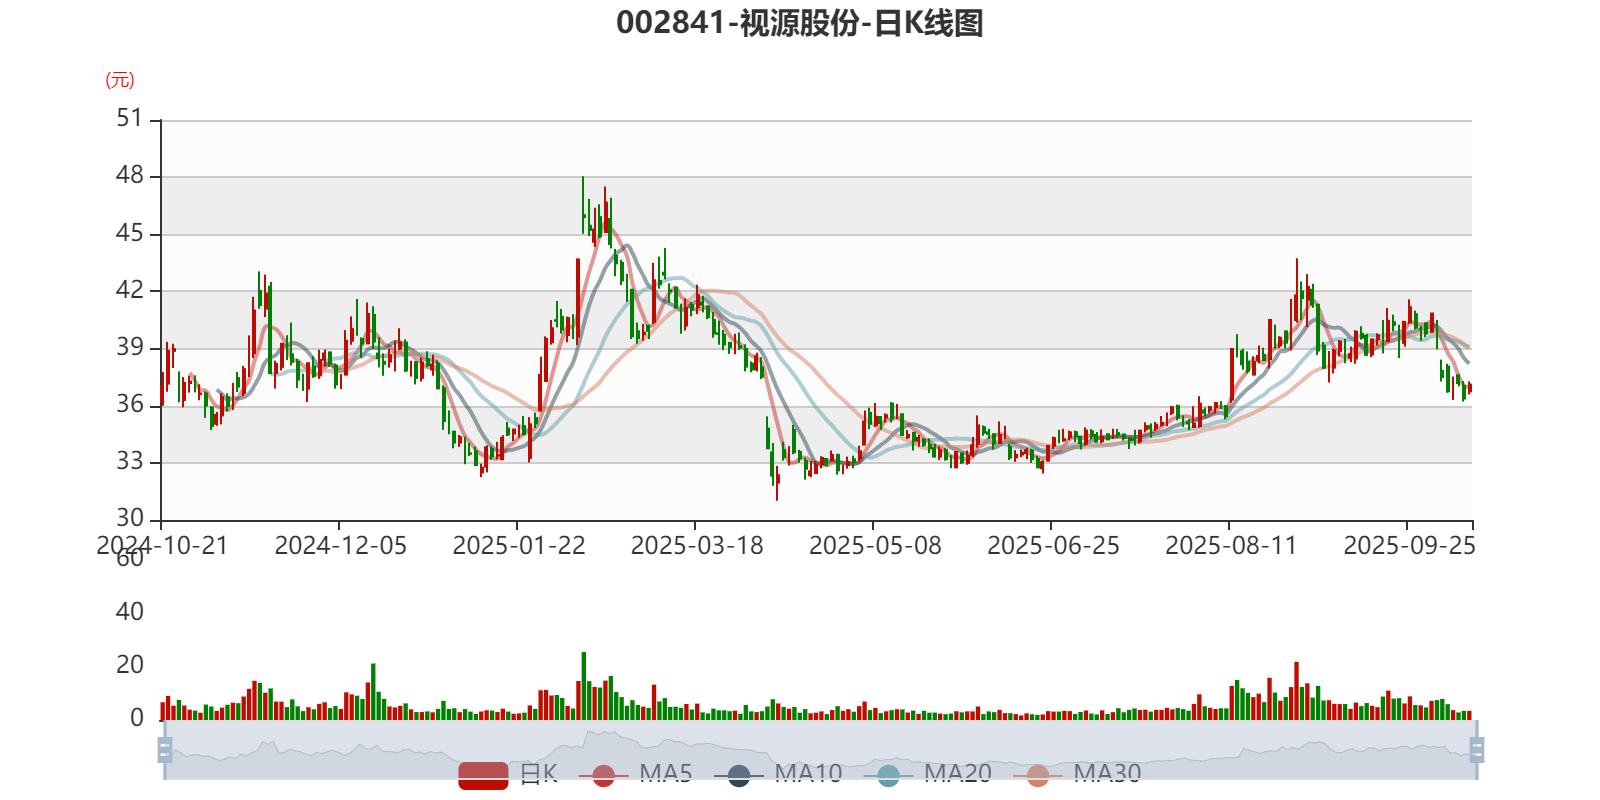
Task: Click the left handle of the zoom slider
Action: point(165,749)
